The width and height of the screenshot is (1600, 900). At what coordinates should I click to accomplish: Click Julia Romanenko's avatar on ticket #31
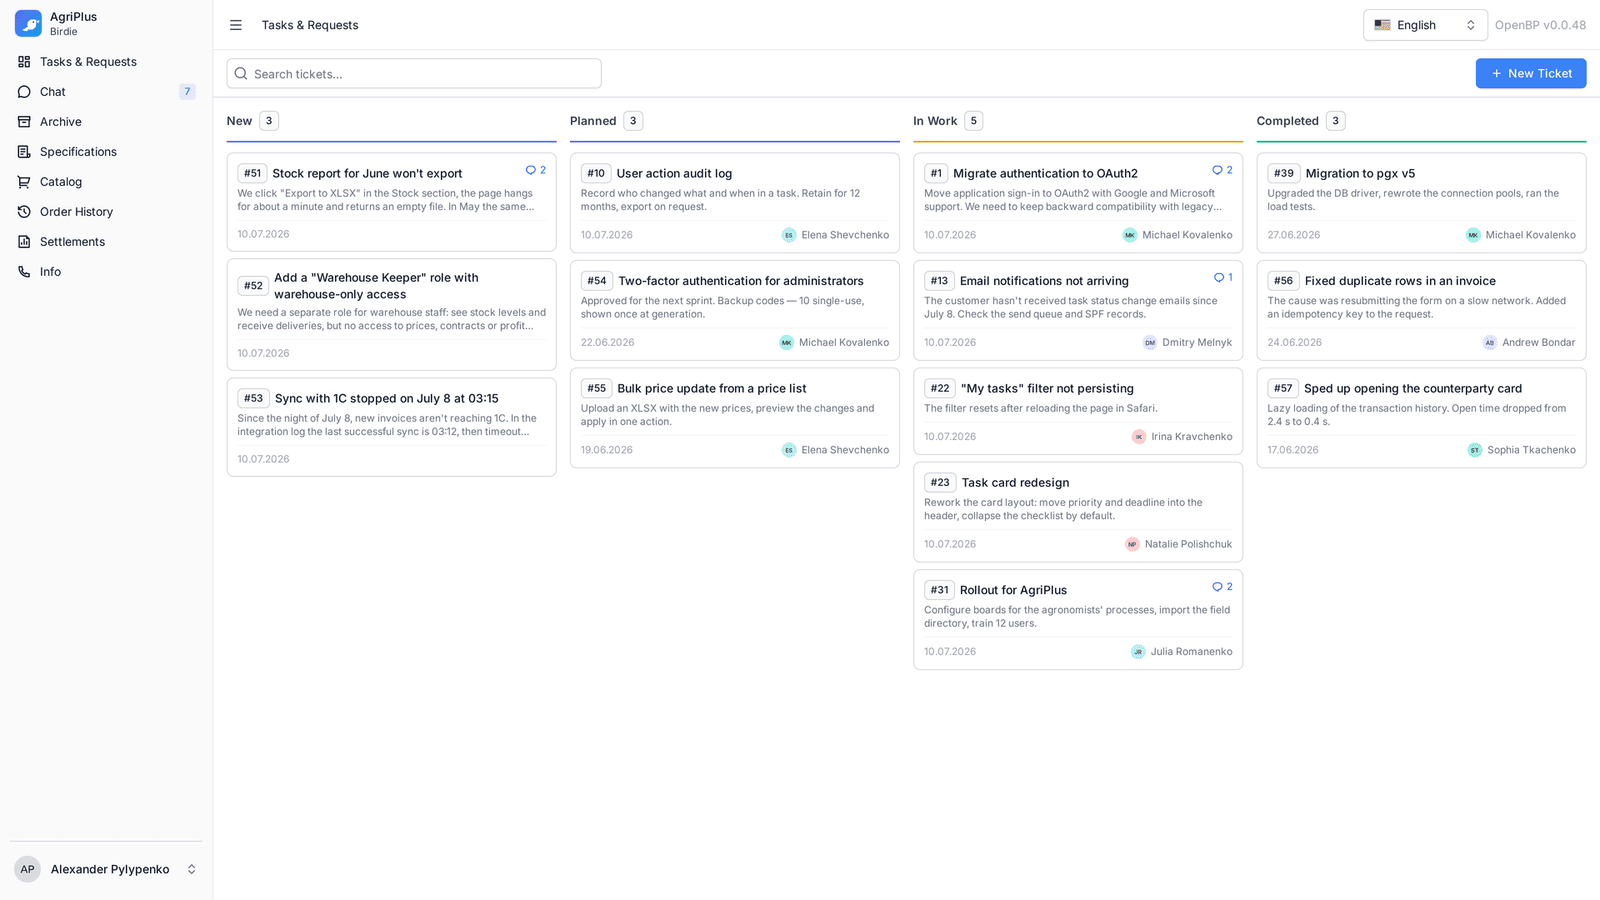pyautogui.click(x=1138, y=652)
